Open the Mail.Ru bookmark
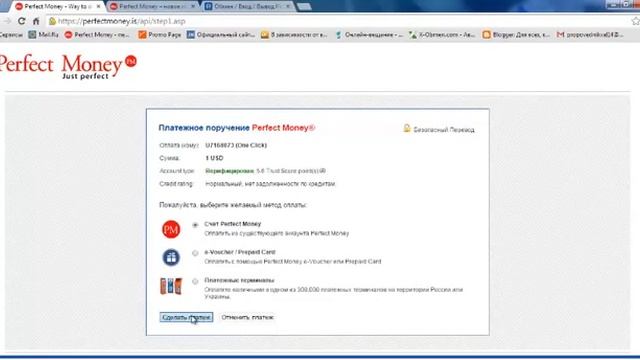The image size is (640, 360). 43,35
